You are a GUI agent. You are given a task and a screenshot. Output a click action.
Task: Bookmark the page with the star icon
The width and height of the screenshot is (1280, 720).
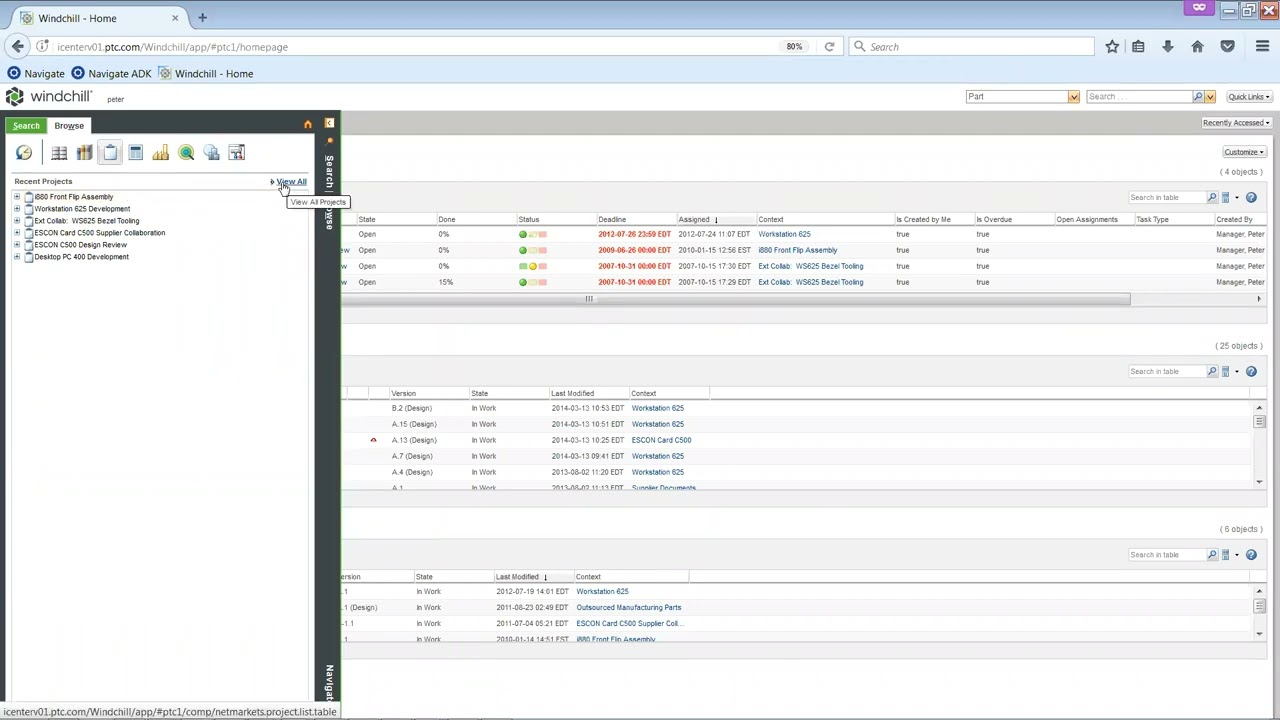(x=1112, y=47)
